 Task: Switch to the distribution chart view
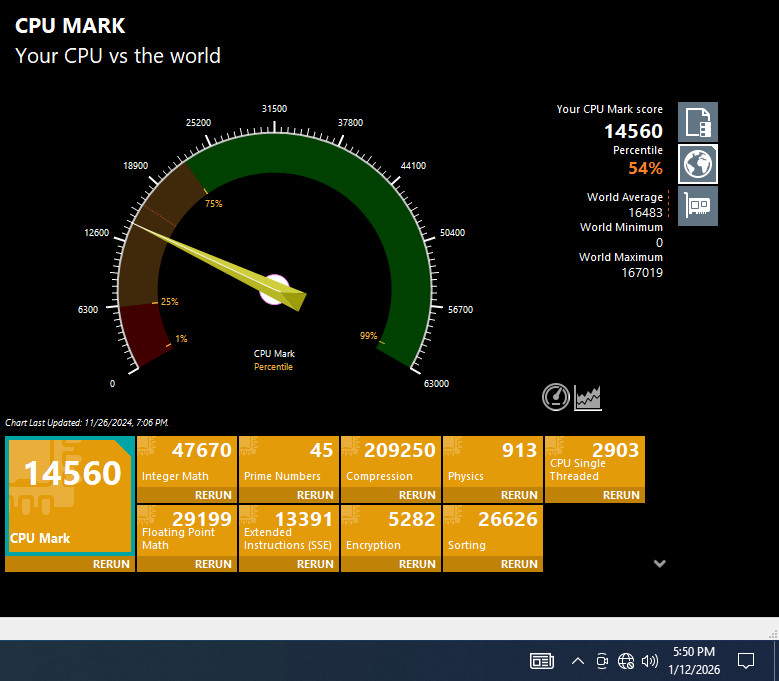(x=588, y=397)
